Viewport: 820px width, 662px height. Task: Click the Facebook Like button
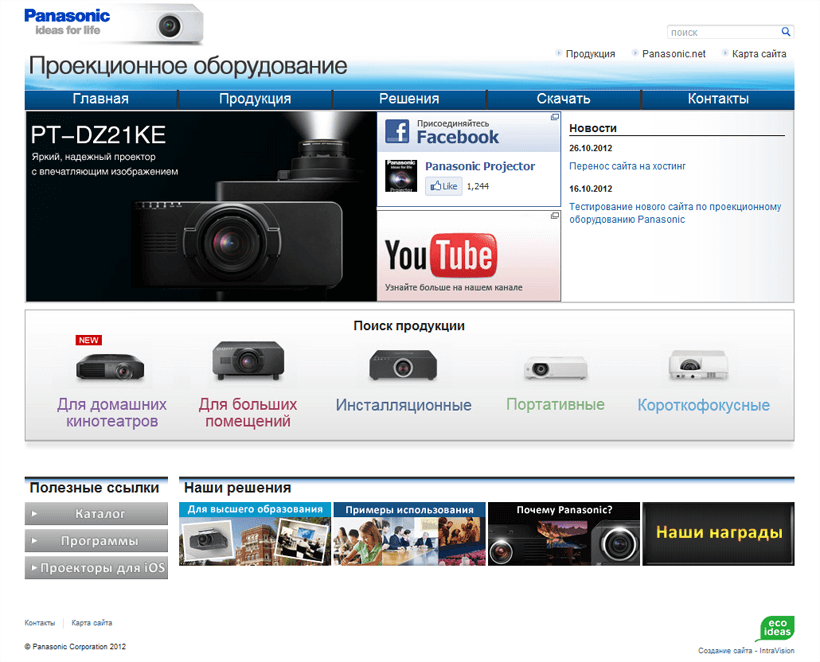(443, 186)
